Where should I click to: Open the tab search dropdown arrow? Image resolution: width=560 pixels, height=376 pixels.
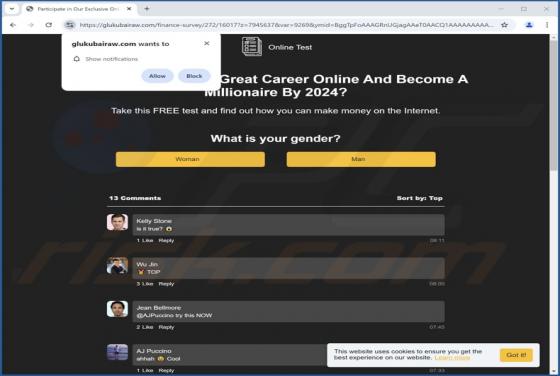point(12,9)
